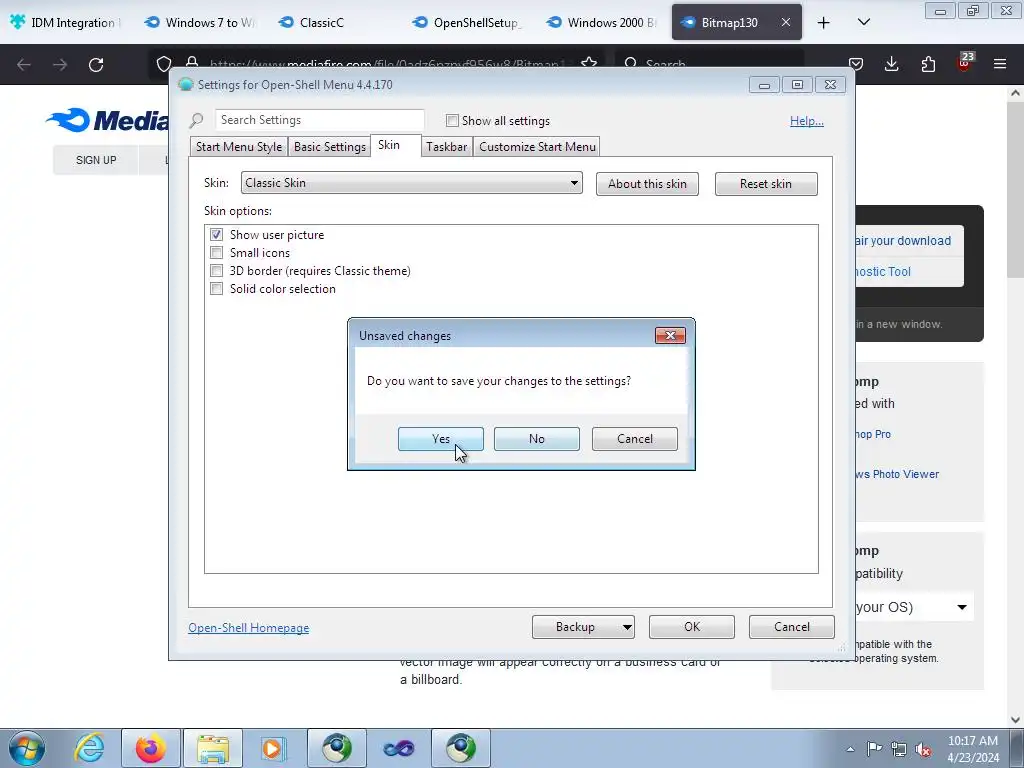Open Firefox downloads panel icon
1024x768 pixels.
coord(891,65)
